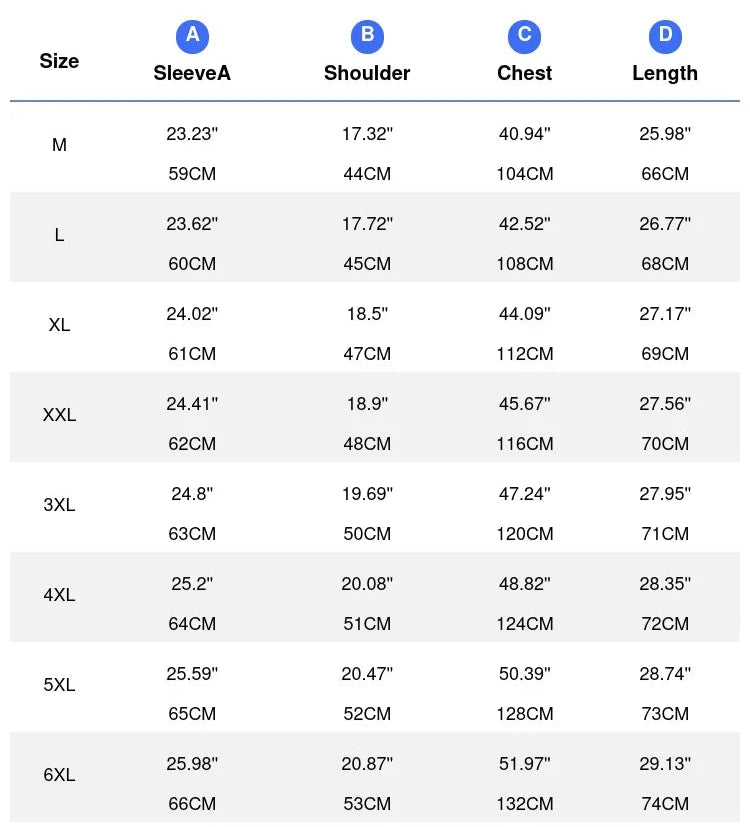This screenshot has width=750, height=827.
Task: Click the Length column label
Action: coord(665,73)
